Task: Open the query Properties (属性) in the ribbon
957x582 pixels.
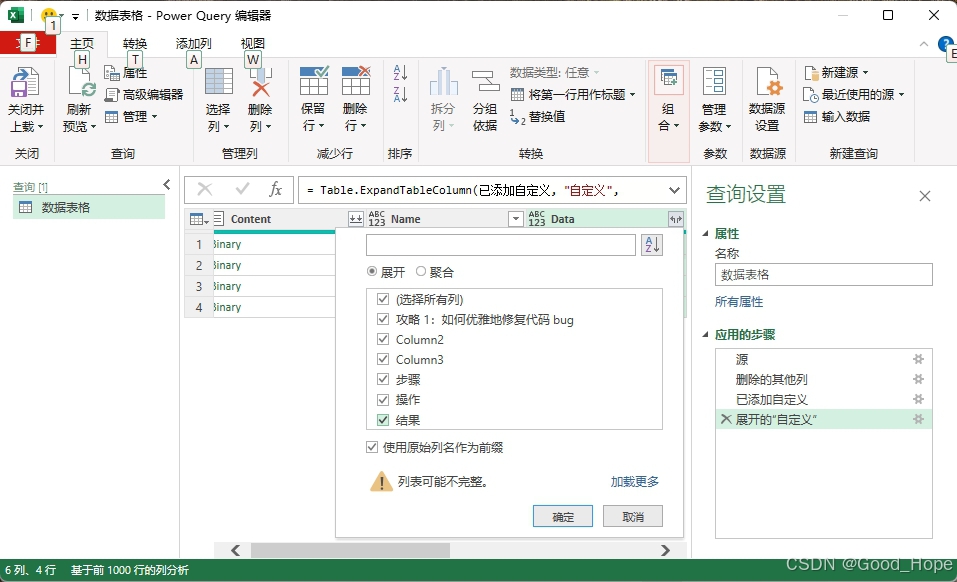Action: [126, 73]
